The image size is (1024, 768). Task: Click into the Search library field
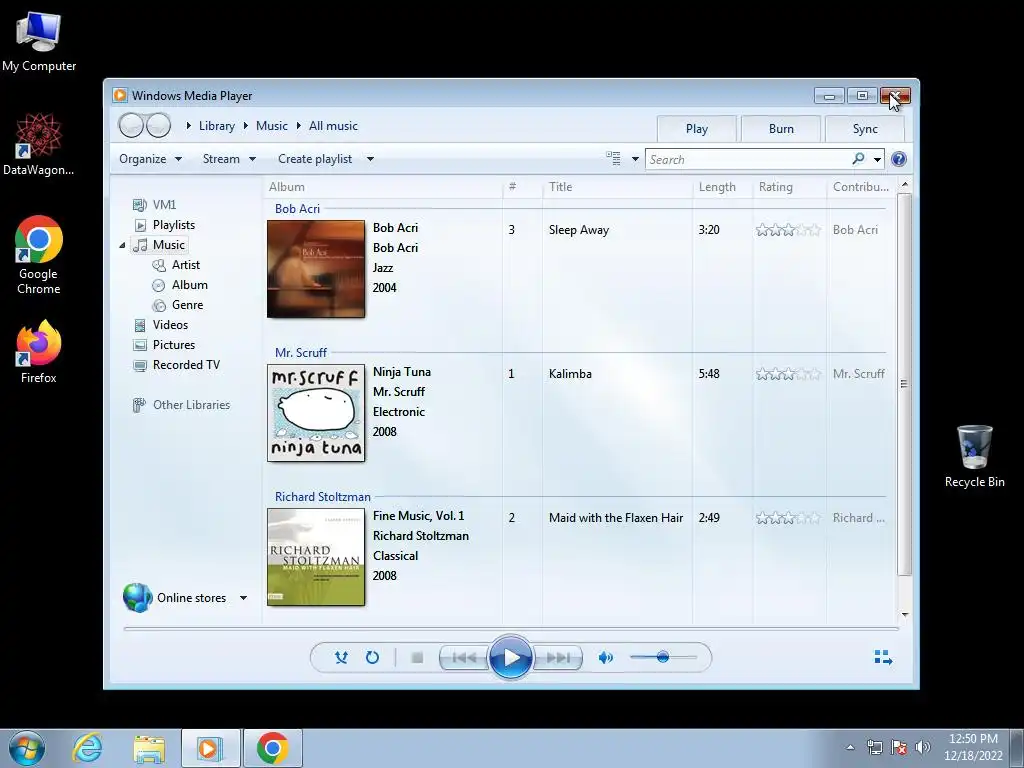tap(748, 159)
